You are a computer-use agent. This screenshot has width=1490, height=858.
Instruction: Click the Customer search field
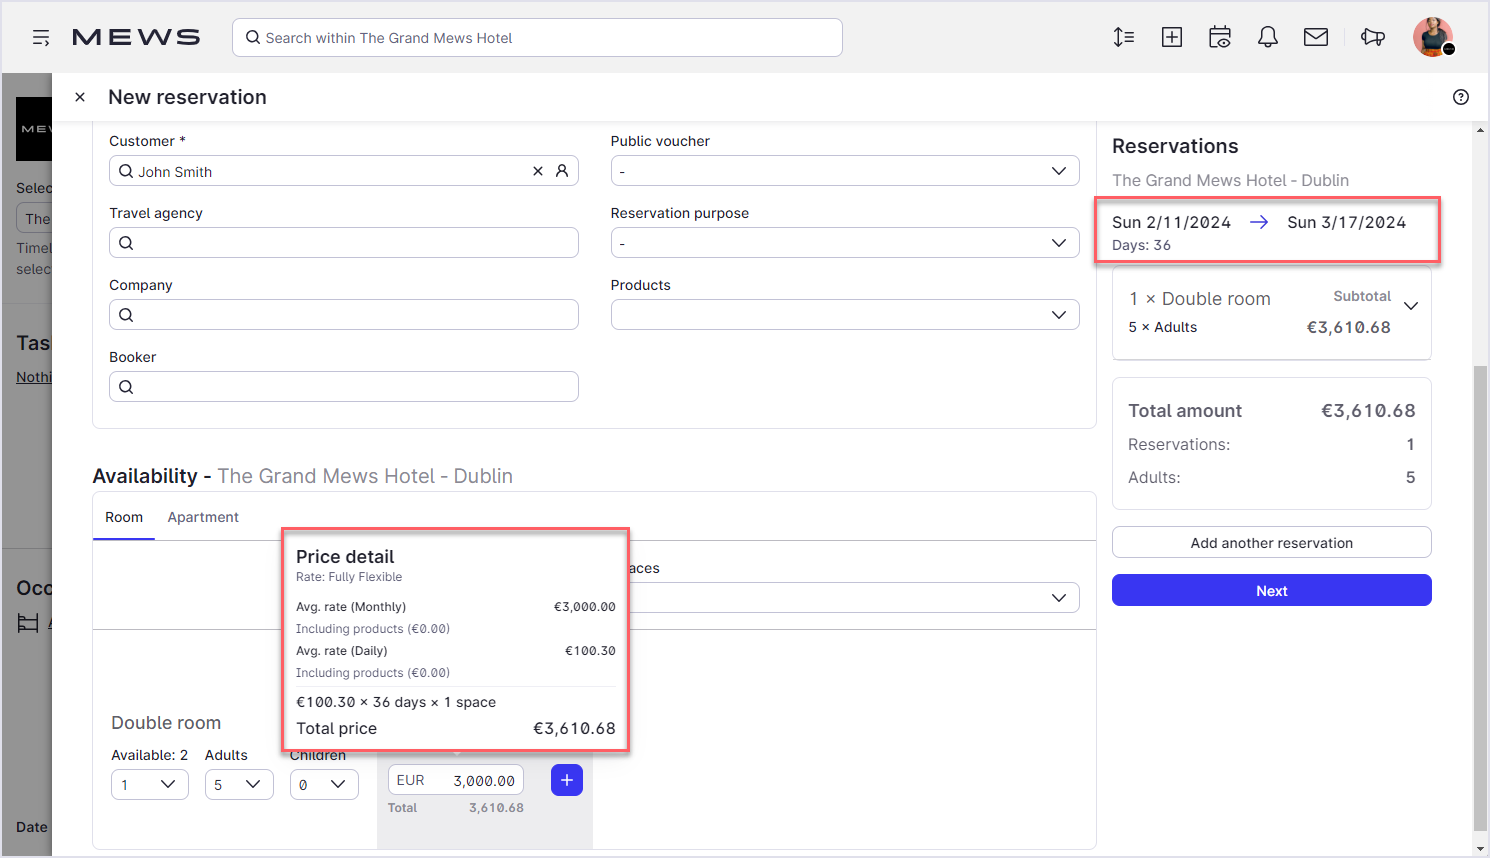(x=344, y=171)
